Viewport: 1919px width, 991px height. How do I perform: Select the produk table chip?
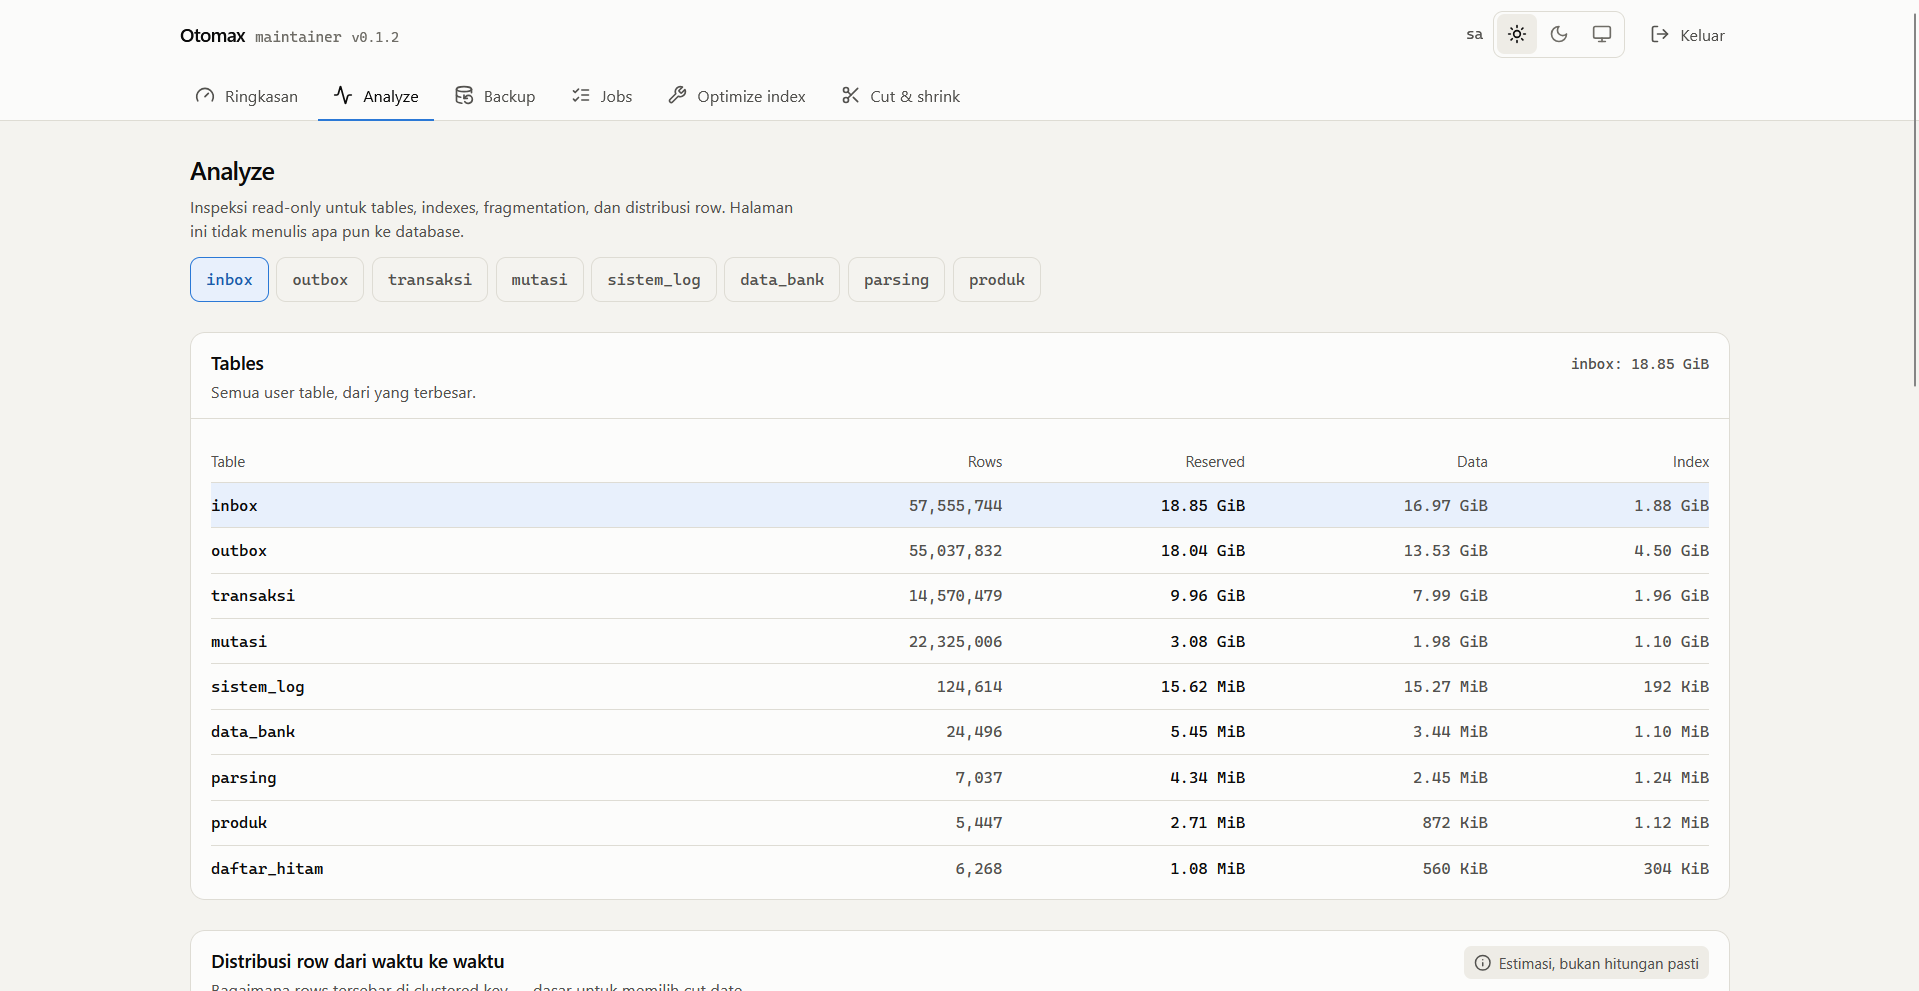[x=997, y=280]
